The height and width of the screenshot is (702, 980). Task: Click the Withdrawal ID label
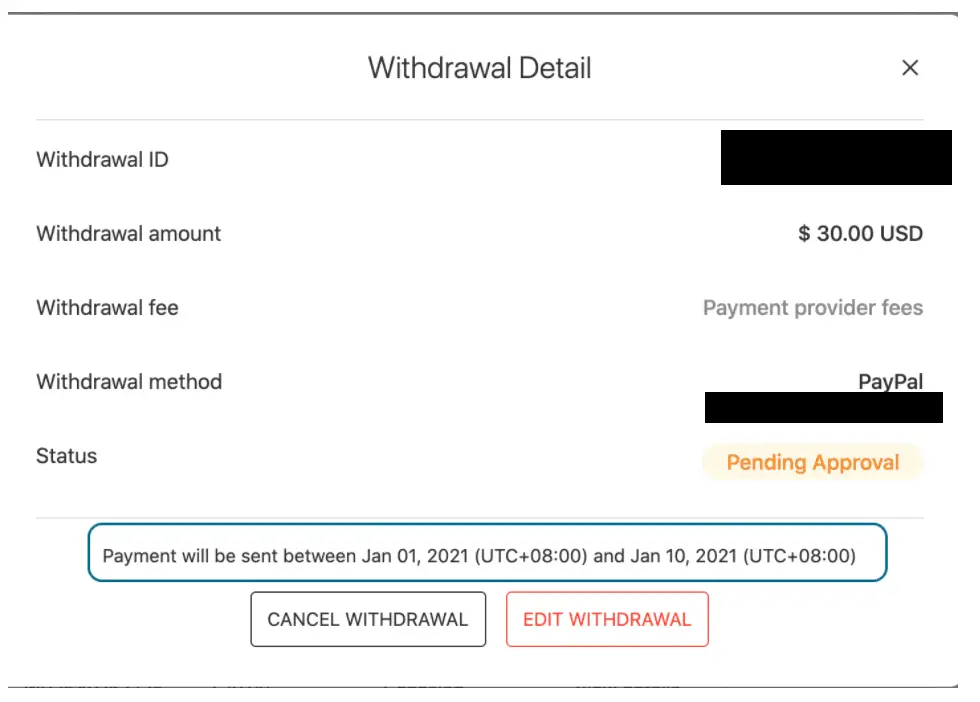coord(102,159)
